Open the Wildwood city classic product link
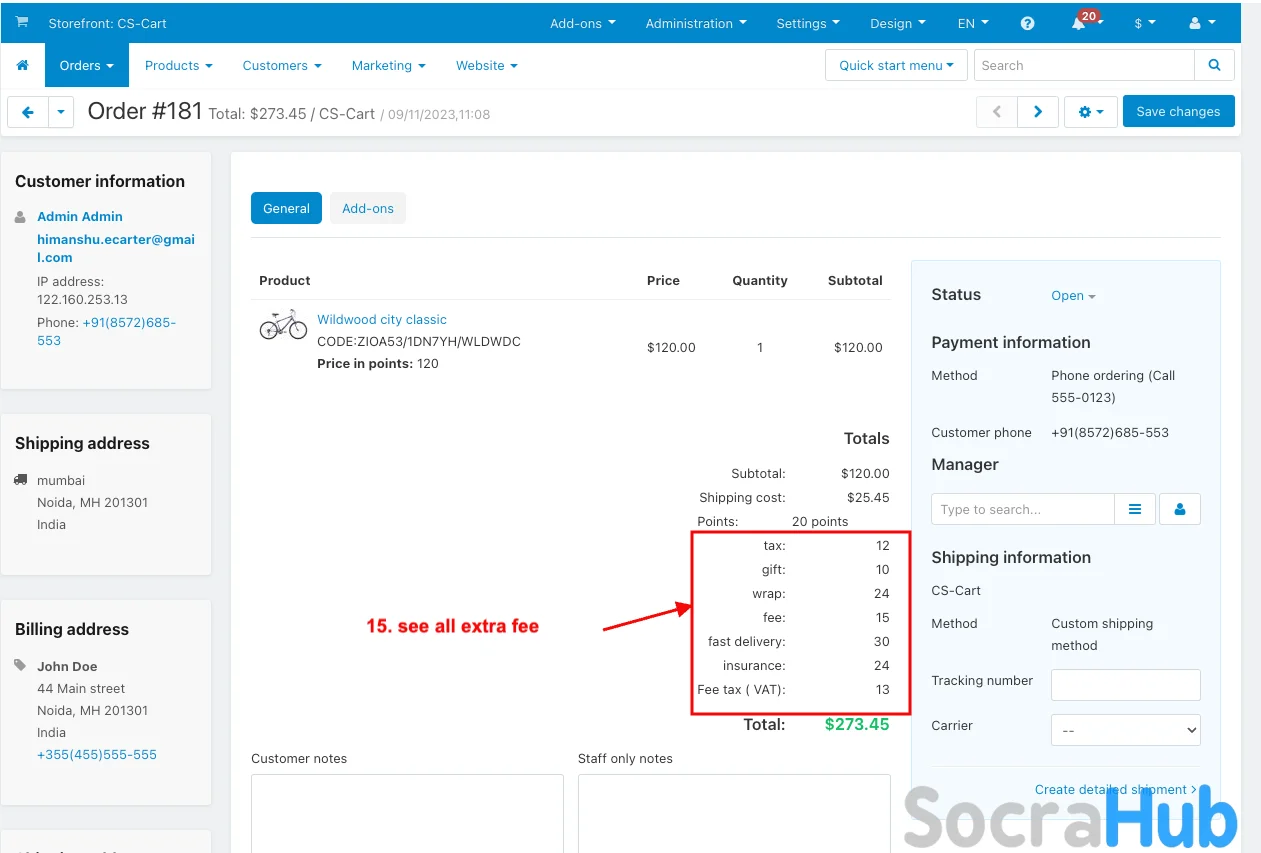The image size is (1261, 853). 382,320
